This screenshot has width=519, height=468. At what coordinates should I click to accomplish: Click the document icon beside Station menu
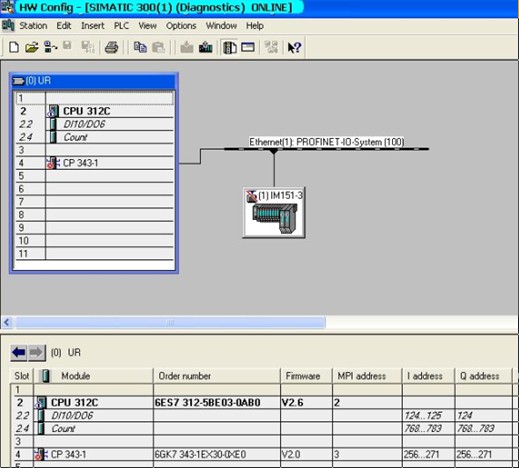click(x=8, y=26)
